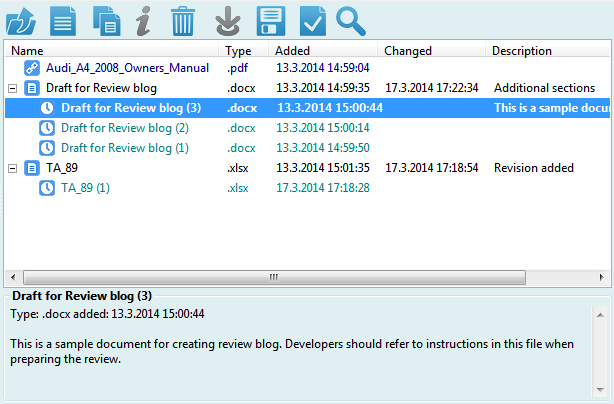Viewport: 614px width, 404px height.
Task: Click the floppy disk save icon
Action: 271,19
